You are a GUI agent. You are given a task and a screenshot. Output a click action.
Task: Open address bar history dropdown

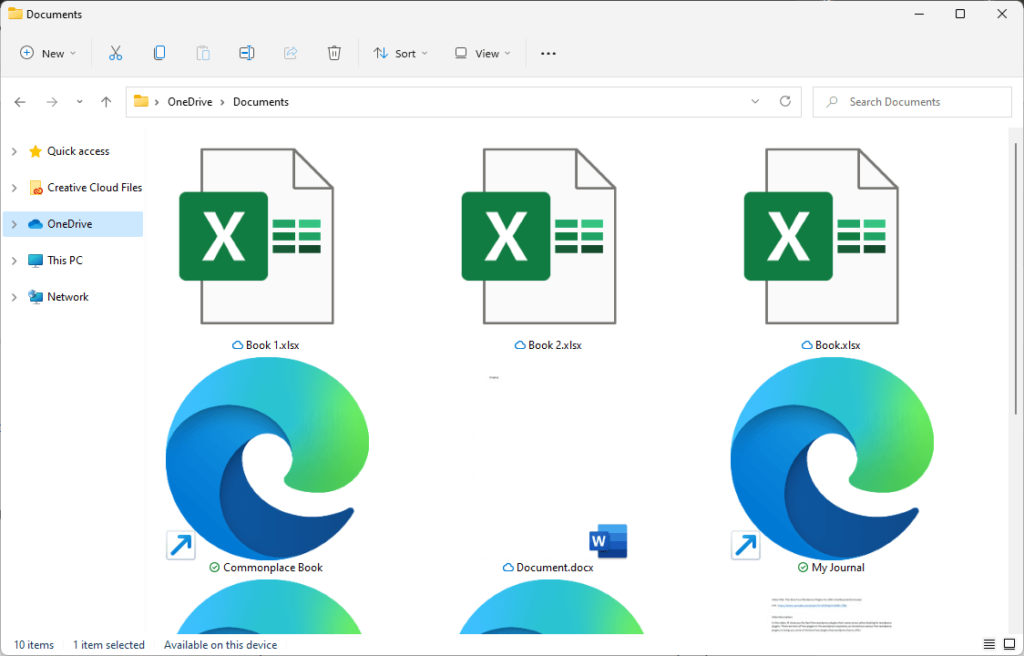(x=755, y=101)
